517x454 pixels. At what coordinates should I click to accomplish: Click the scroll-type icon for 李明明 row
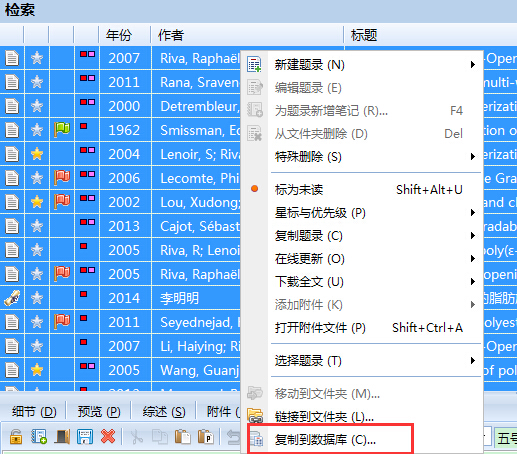[x=12, y=298]
